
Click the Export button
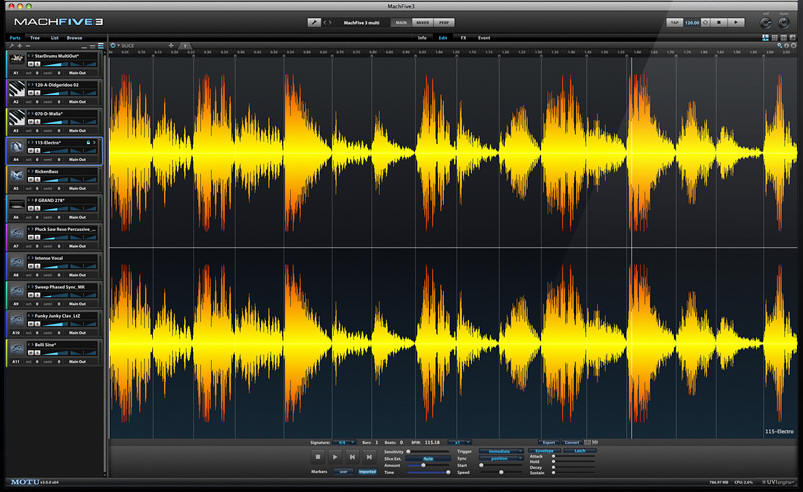tap(549, 441)
